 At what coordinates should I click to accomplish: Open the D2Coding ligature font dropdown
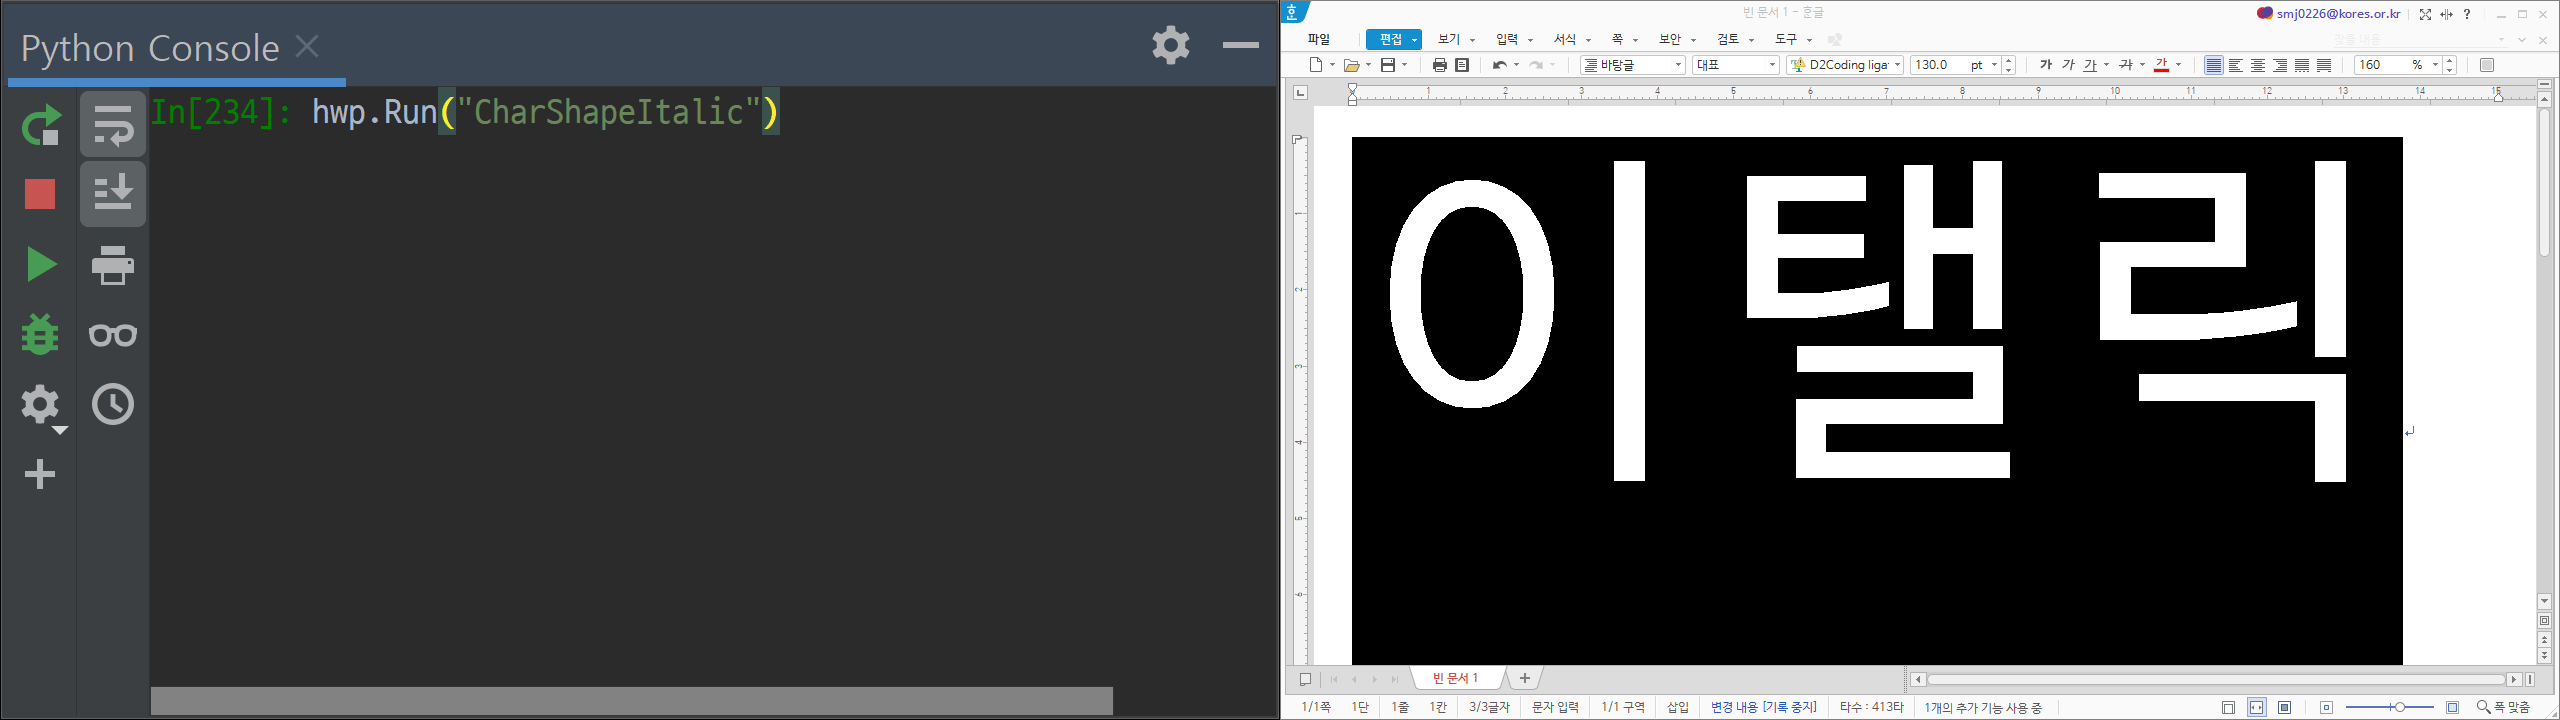click(x=1844, y=65)
